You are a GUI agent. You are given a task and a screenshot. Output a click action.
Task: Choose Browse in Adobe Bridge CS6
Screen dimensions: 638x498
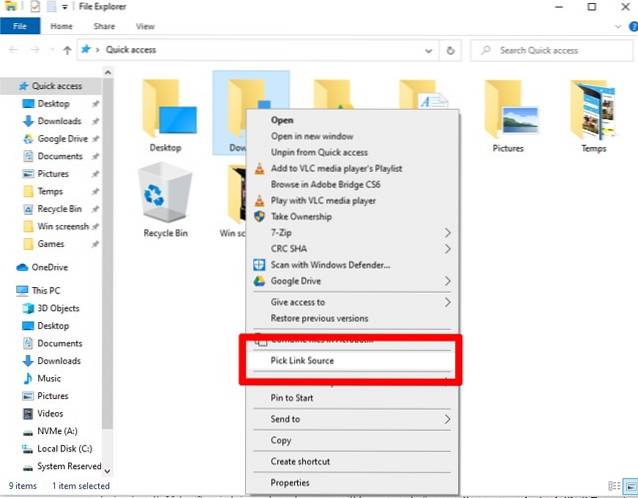(352, 184)
